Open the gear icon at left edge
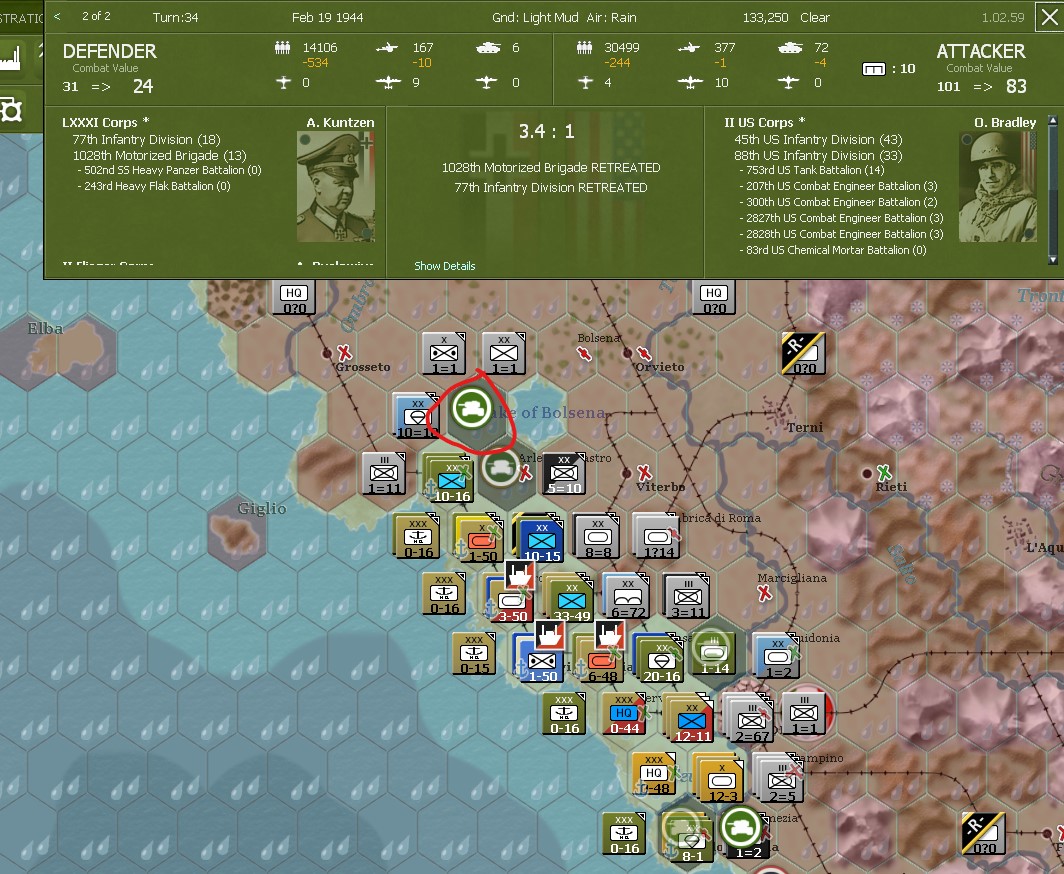The image size is (1064, 874). tap(11, 109)
